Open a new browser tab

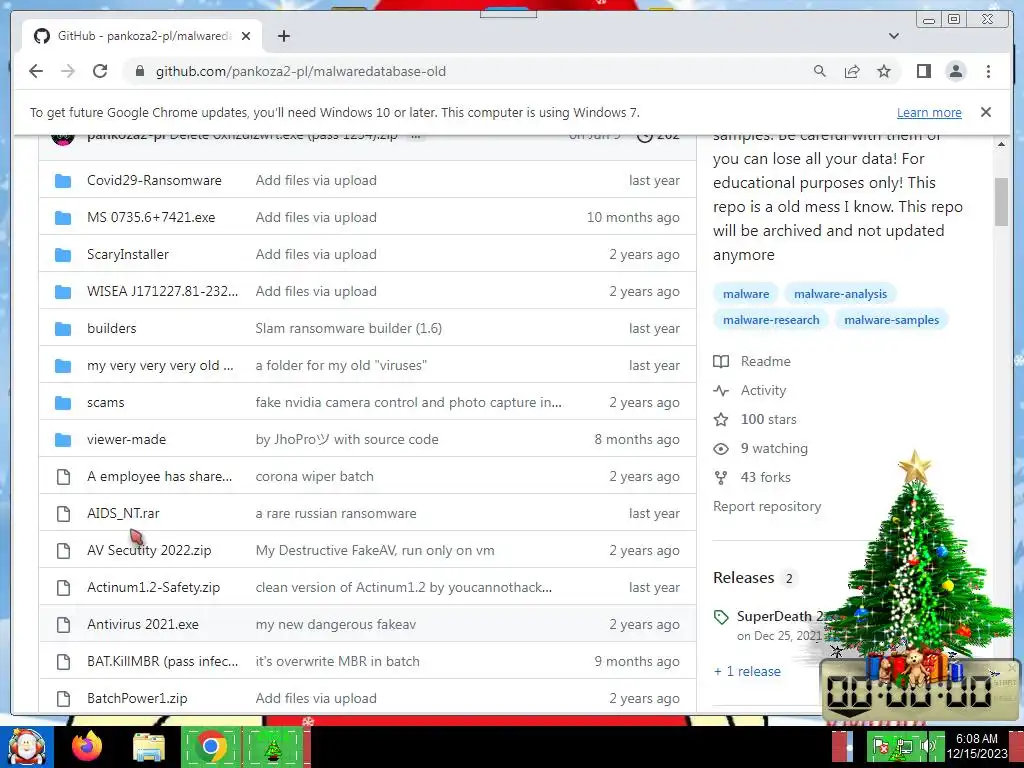(283, 36)
